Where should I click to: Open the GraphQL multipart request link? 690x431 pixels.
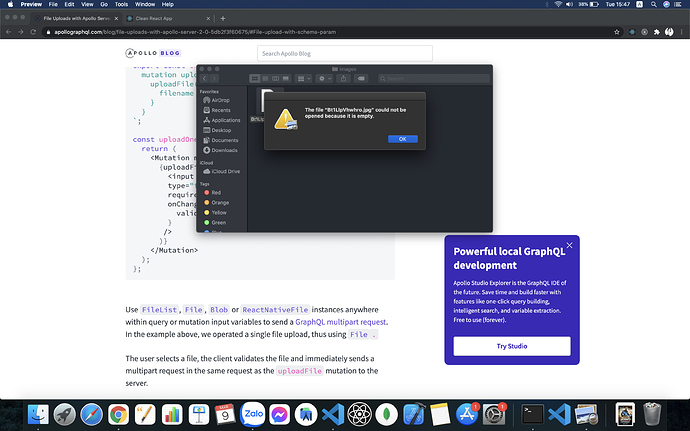pyautogui.click(x=341, y=322)
